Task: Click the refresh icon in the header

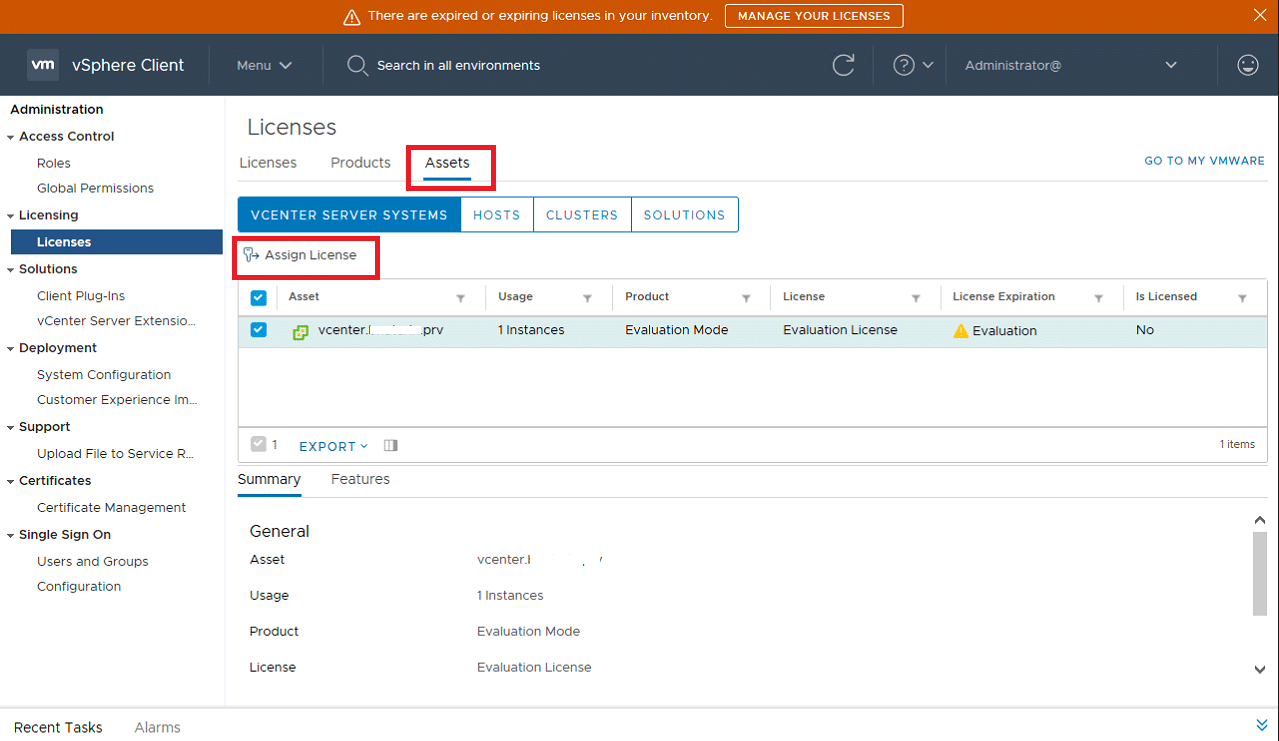Action: tap(843, 65)
